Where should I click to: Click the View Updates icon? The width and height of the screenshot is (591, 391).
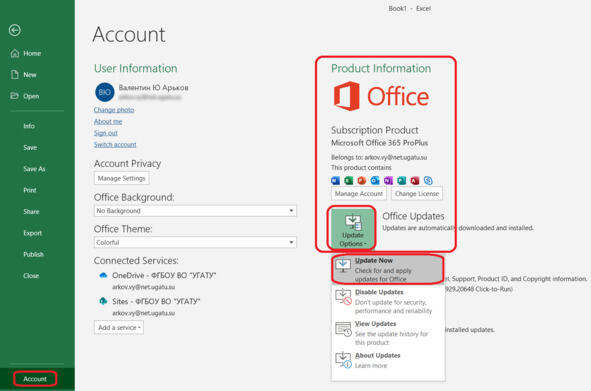[x=343, y=329]
